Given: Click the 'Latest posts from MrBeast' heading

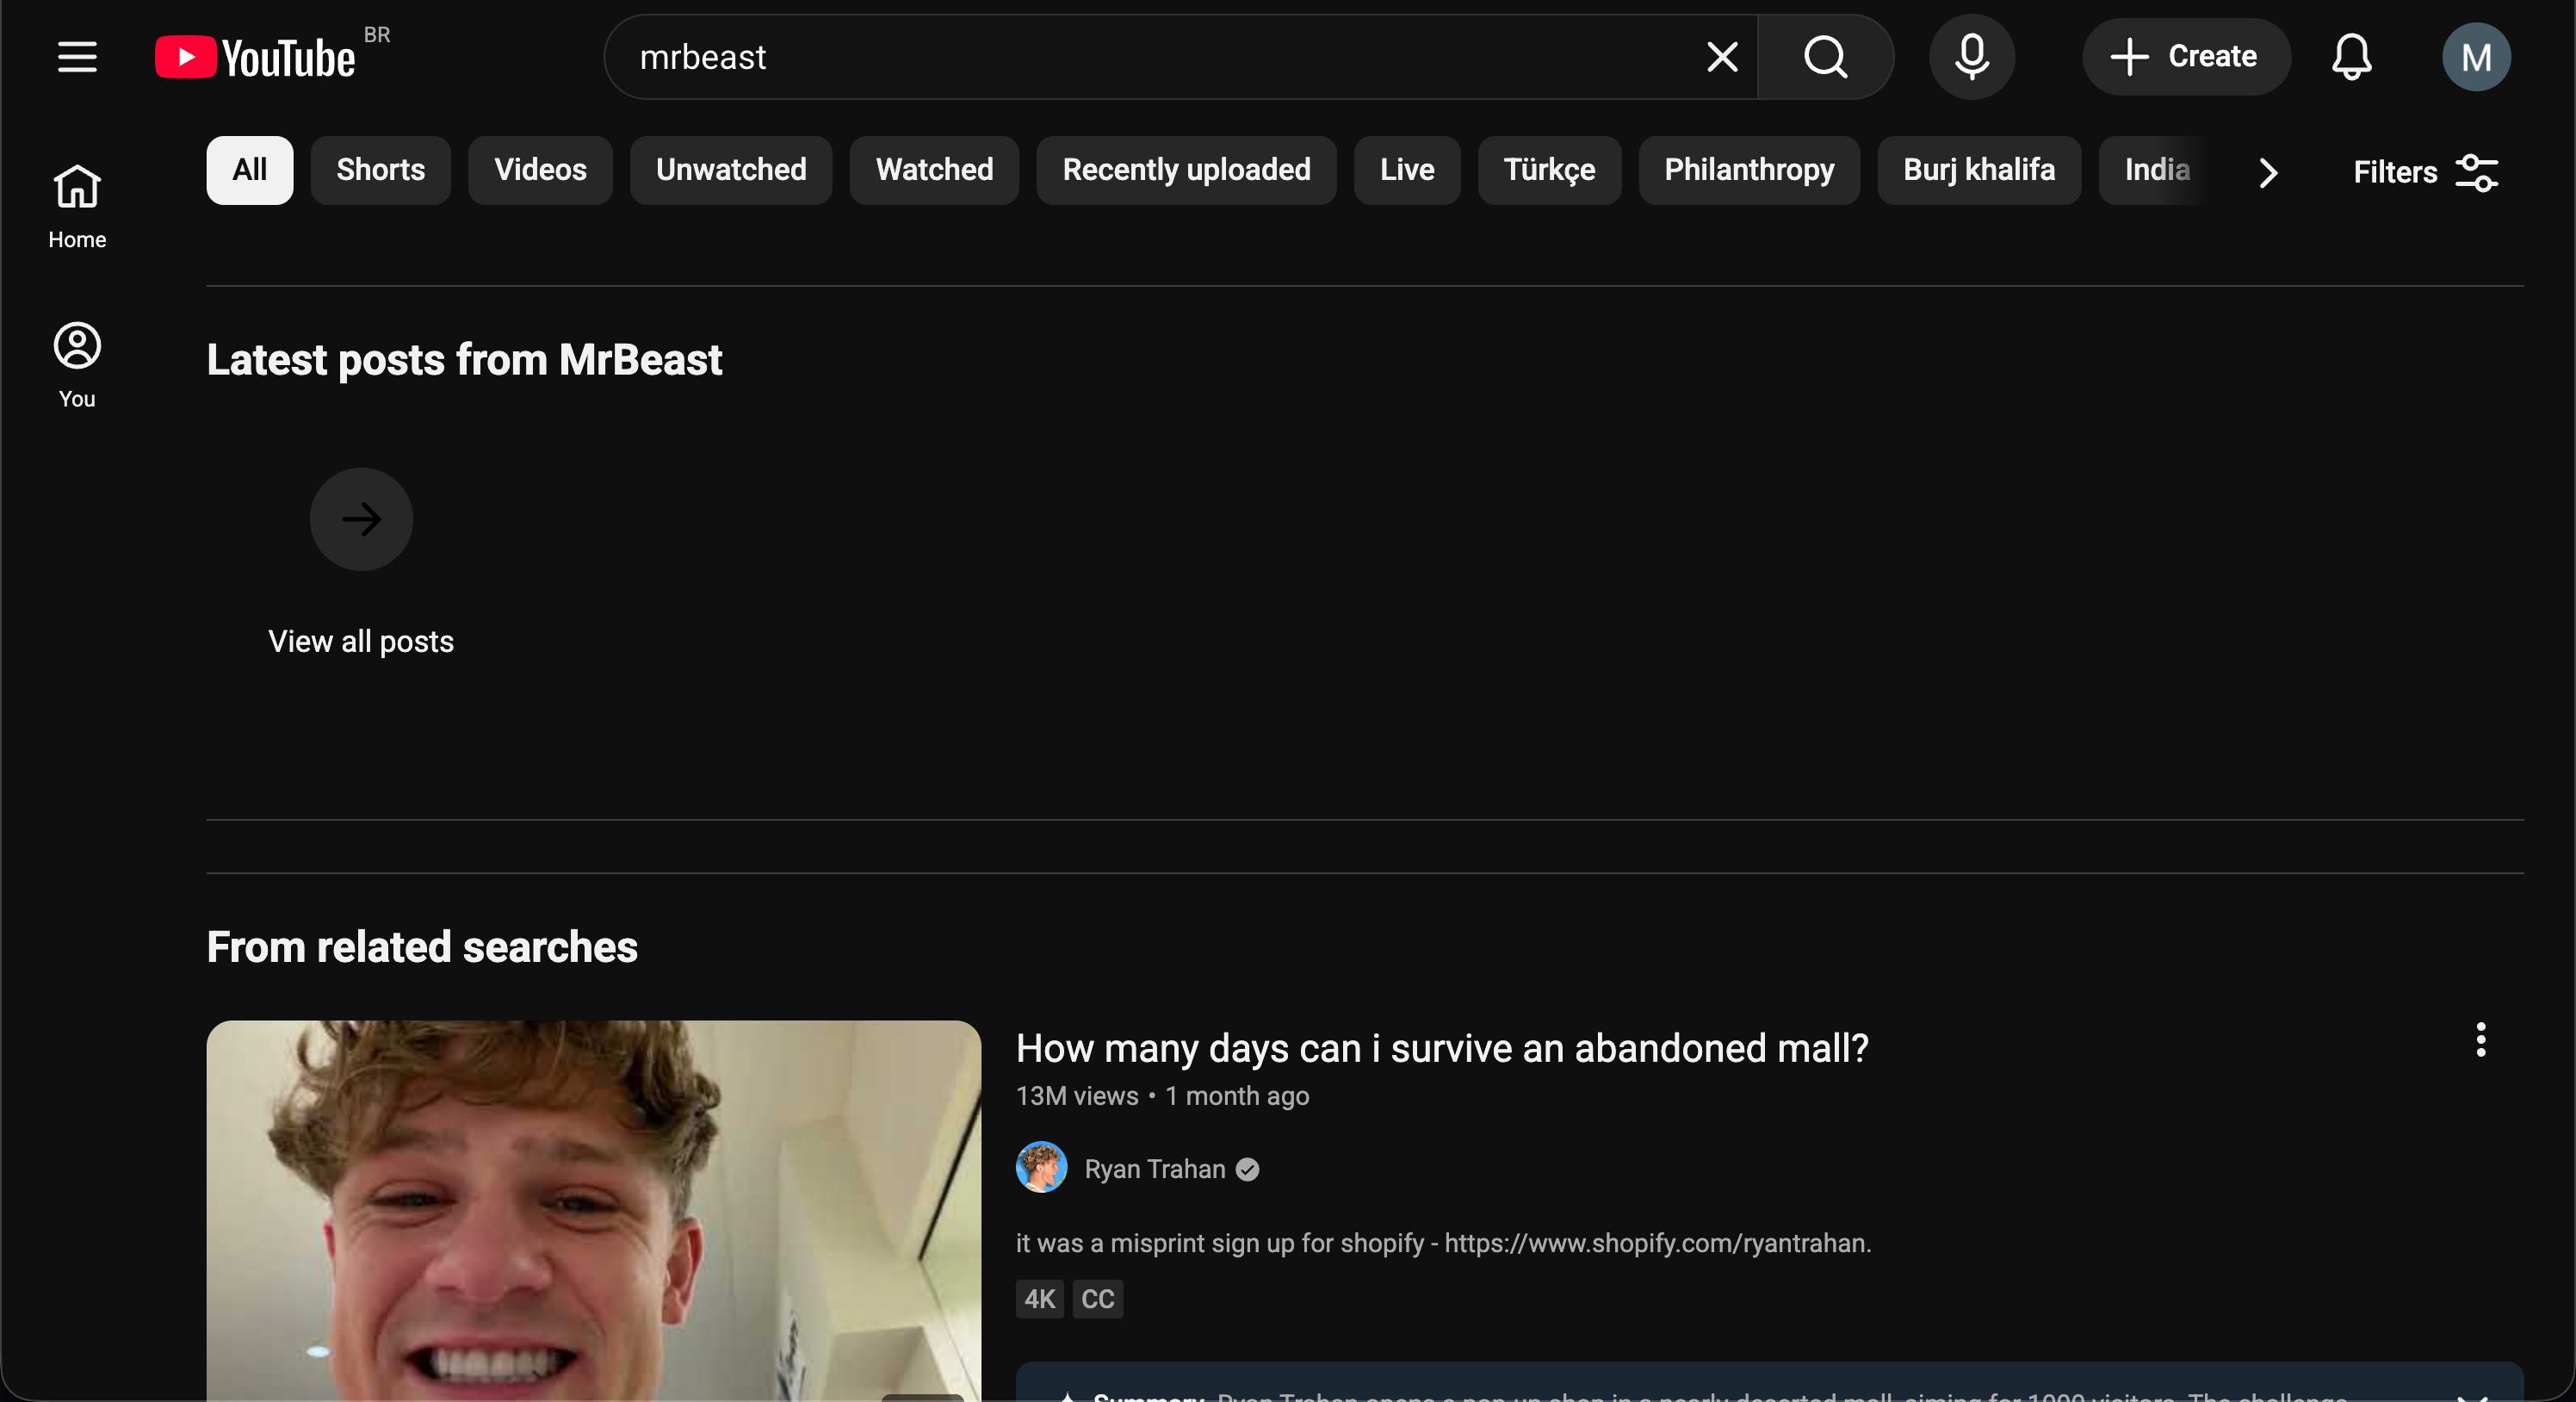Looking at the screenshot, I should pyautogui.click(x=464, y=360).
